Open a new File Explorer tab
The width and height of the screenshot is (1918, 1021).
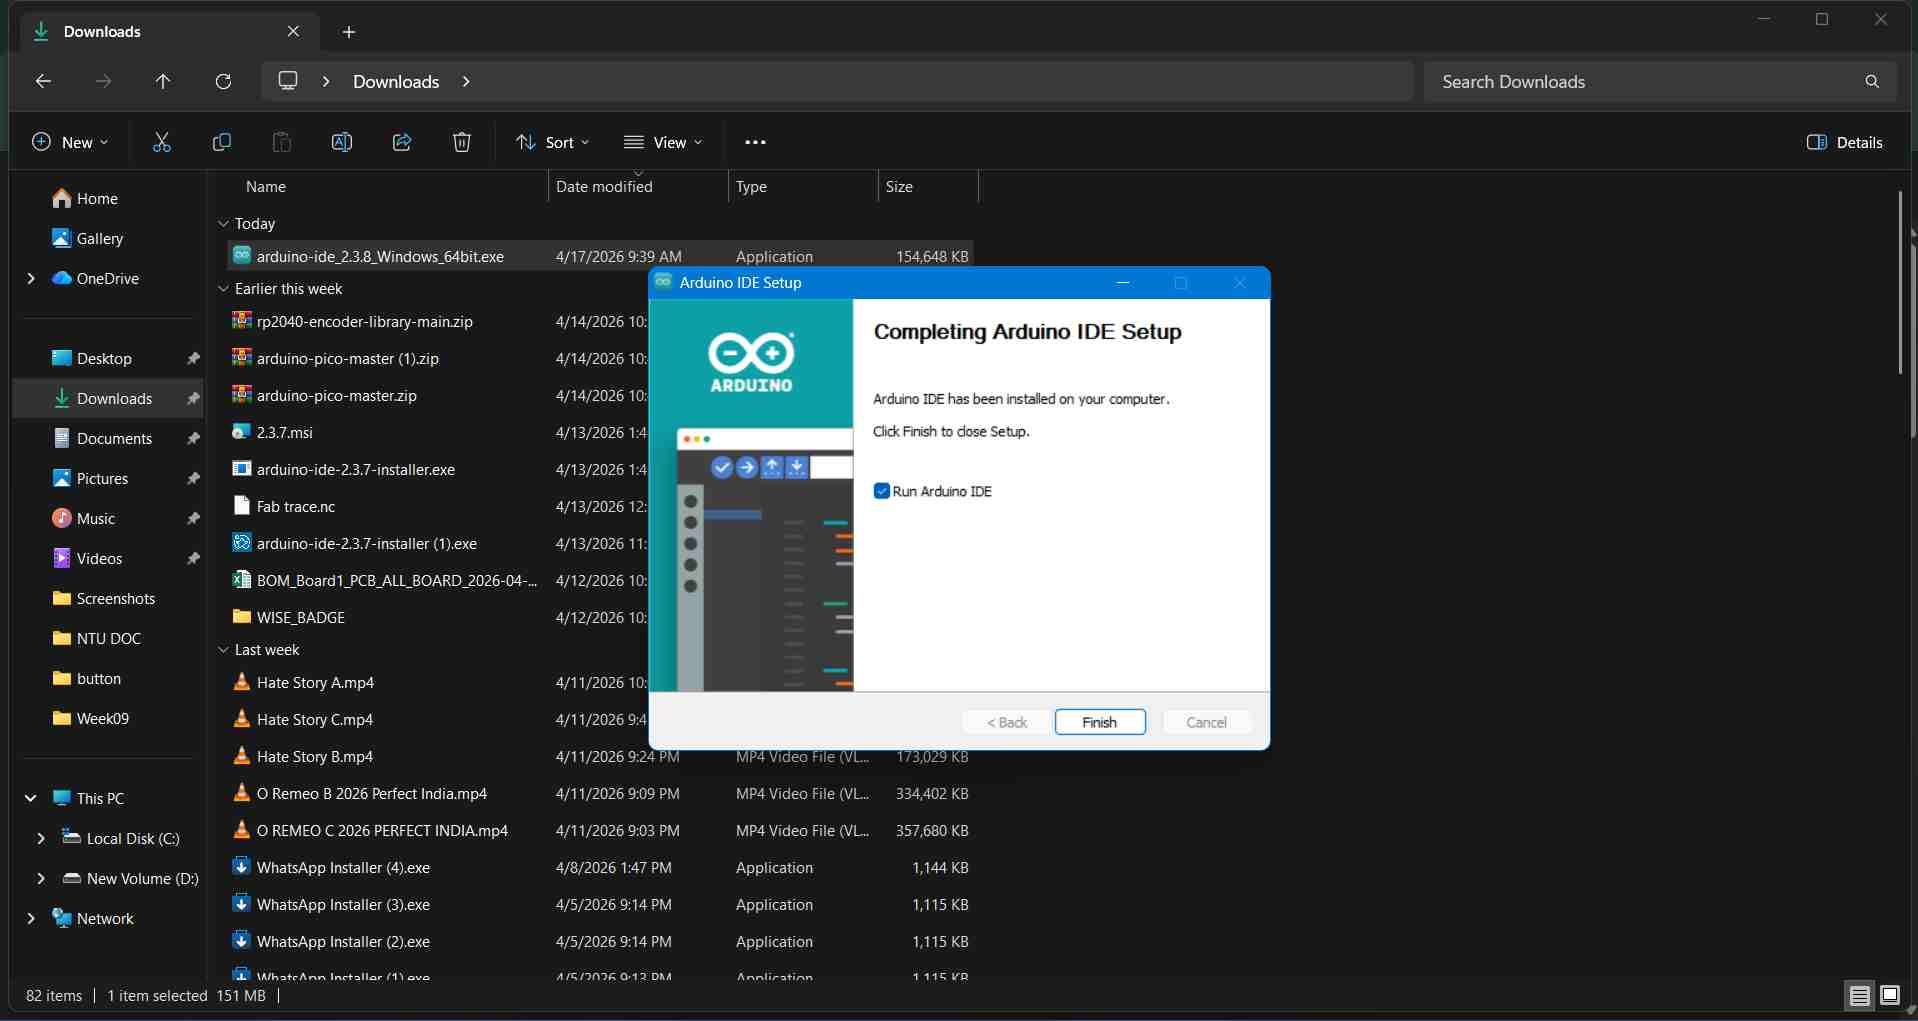coord(349,32)
